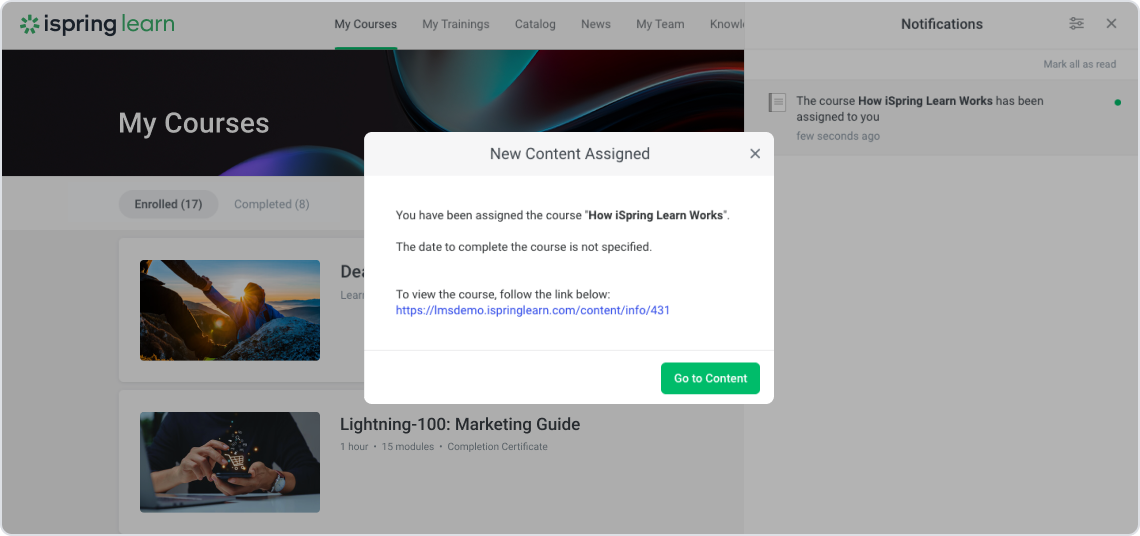The height and width of the screenshot is (536, 1140).
Task: Select the Enrolled (17) filter
Action: point(169,204)
